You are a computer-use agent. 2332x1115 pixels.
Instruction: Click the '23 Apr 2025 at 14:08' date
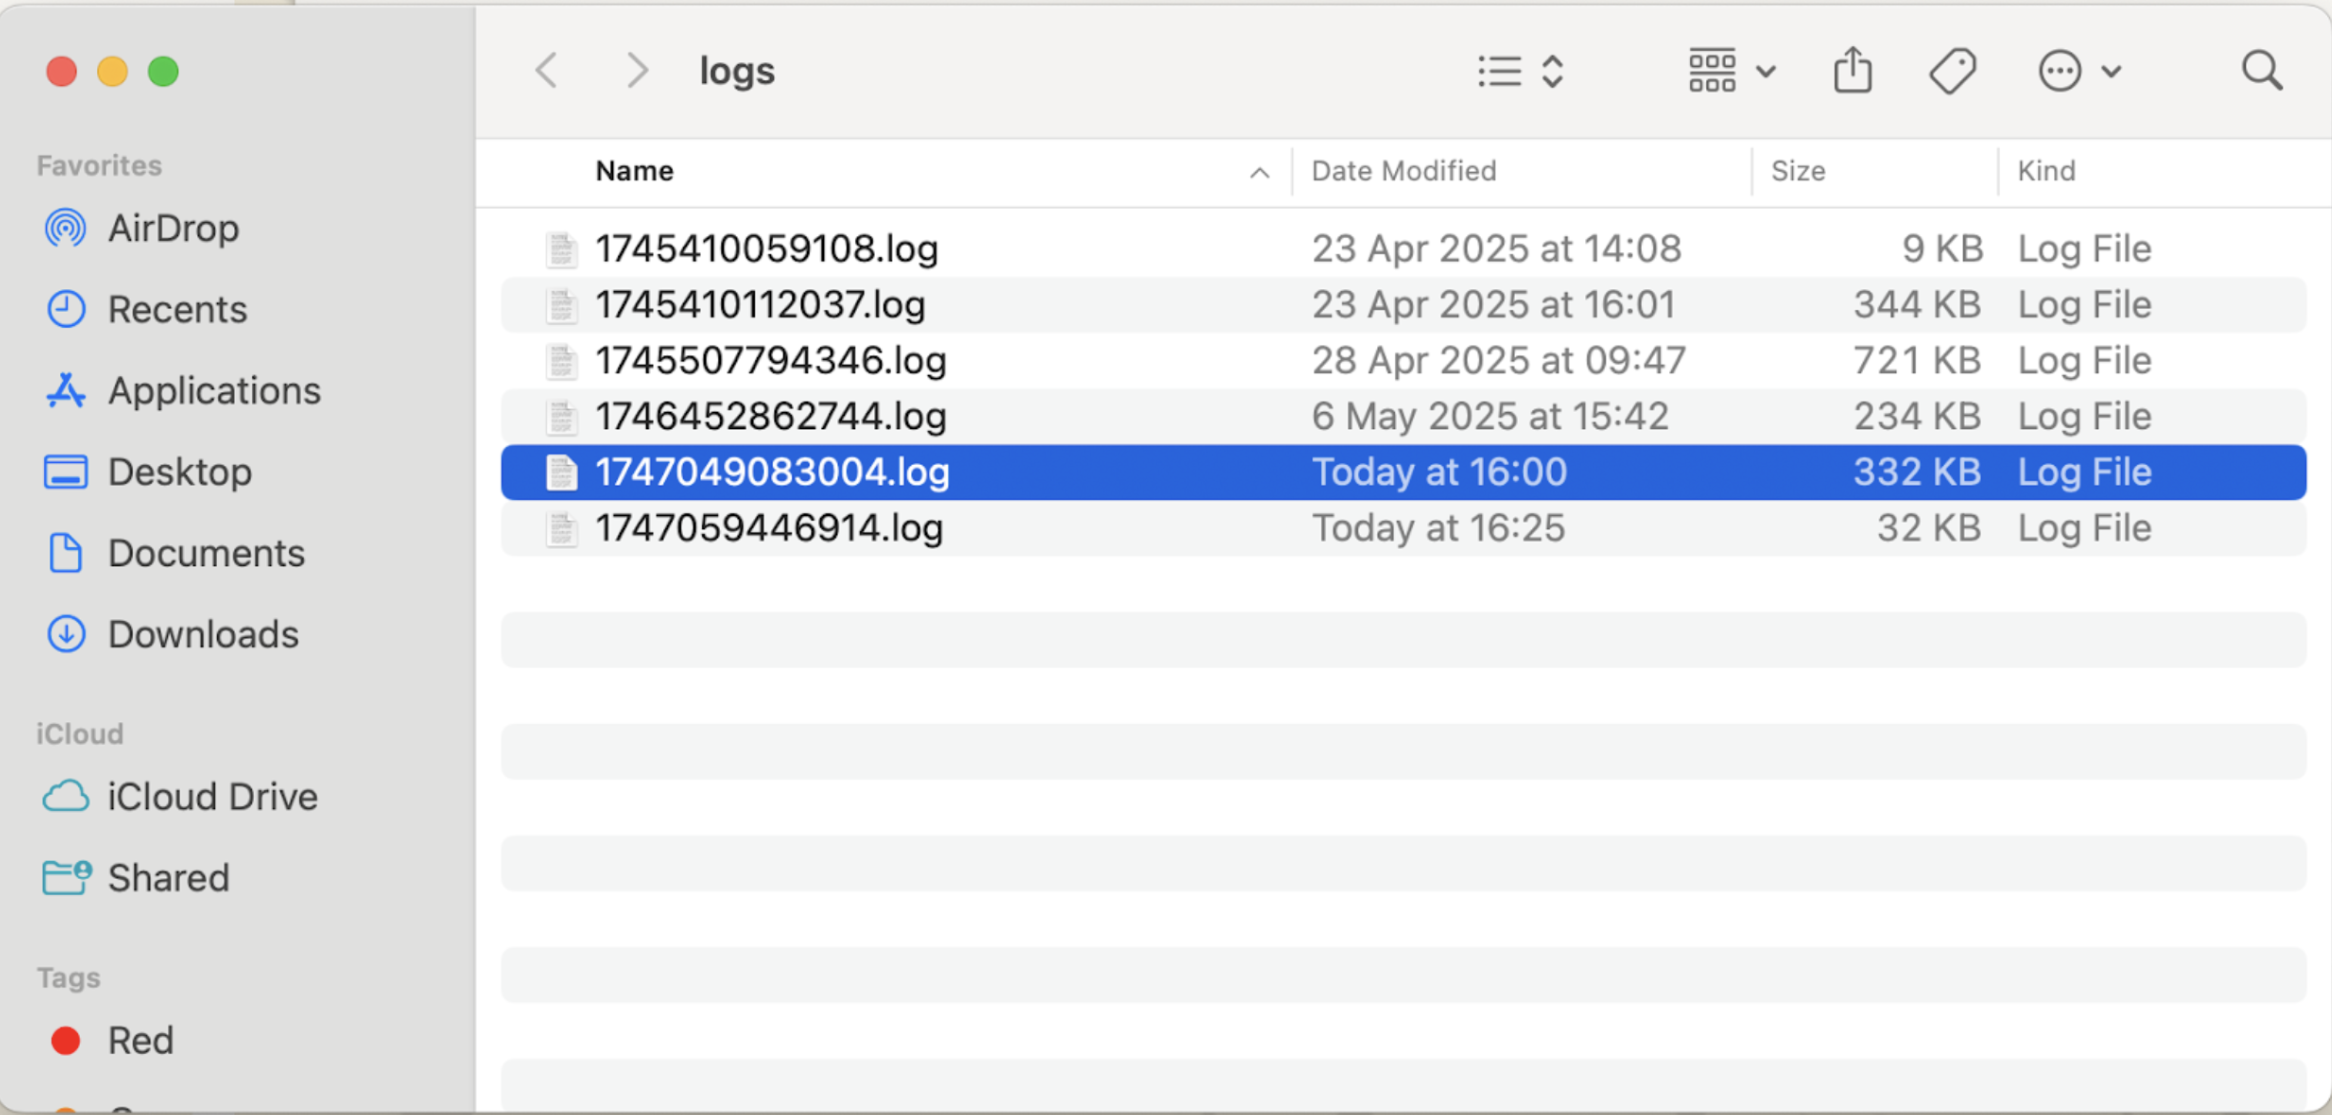click(x=1496, y=248)
